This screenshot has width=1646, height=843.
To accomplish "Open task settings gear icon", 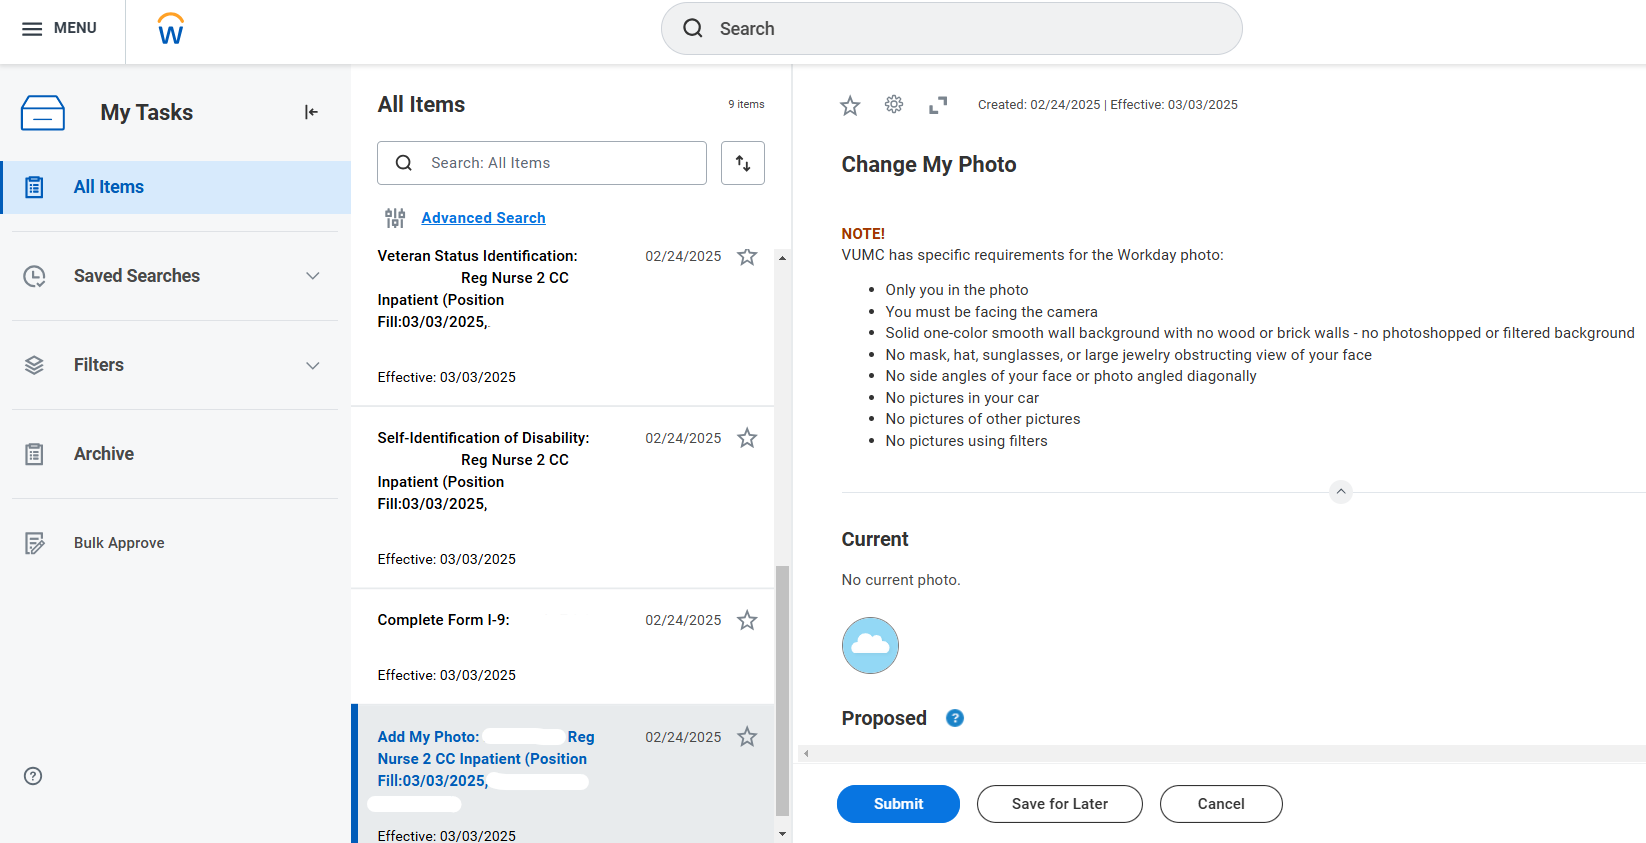I will 894,105.
